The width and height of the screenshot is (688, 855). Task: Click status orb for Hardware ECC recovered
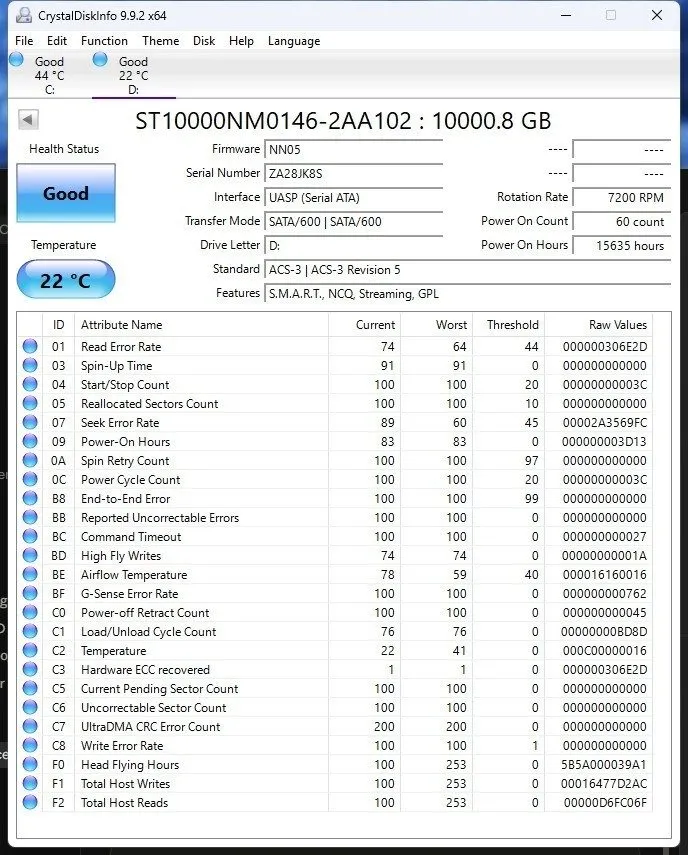(30, 670)
